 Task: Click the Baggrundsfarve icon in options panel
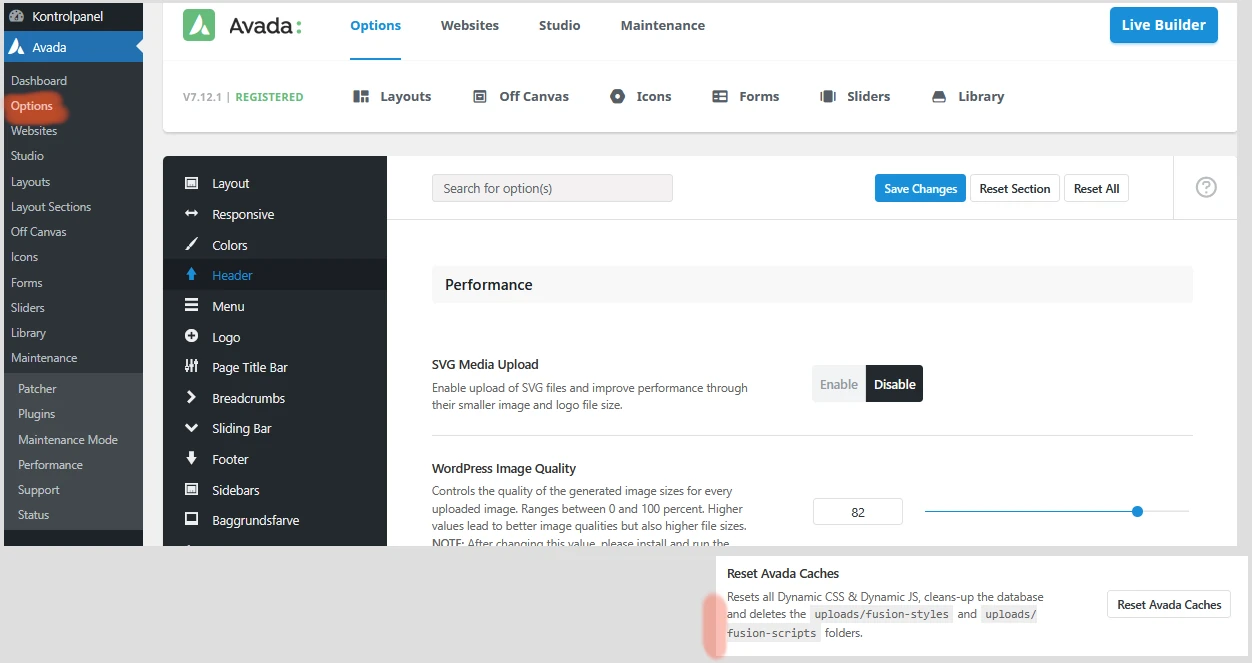pos(191,520)
